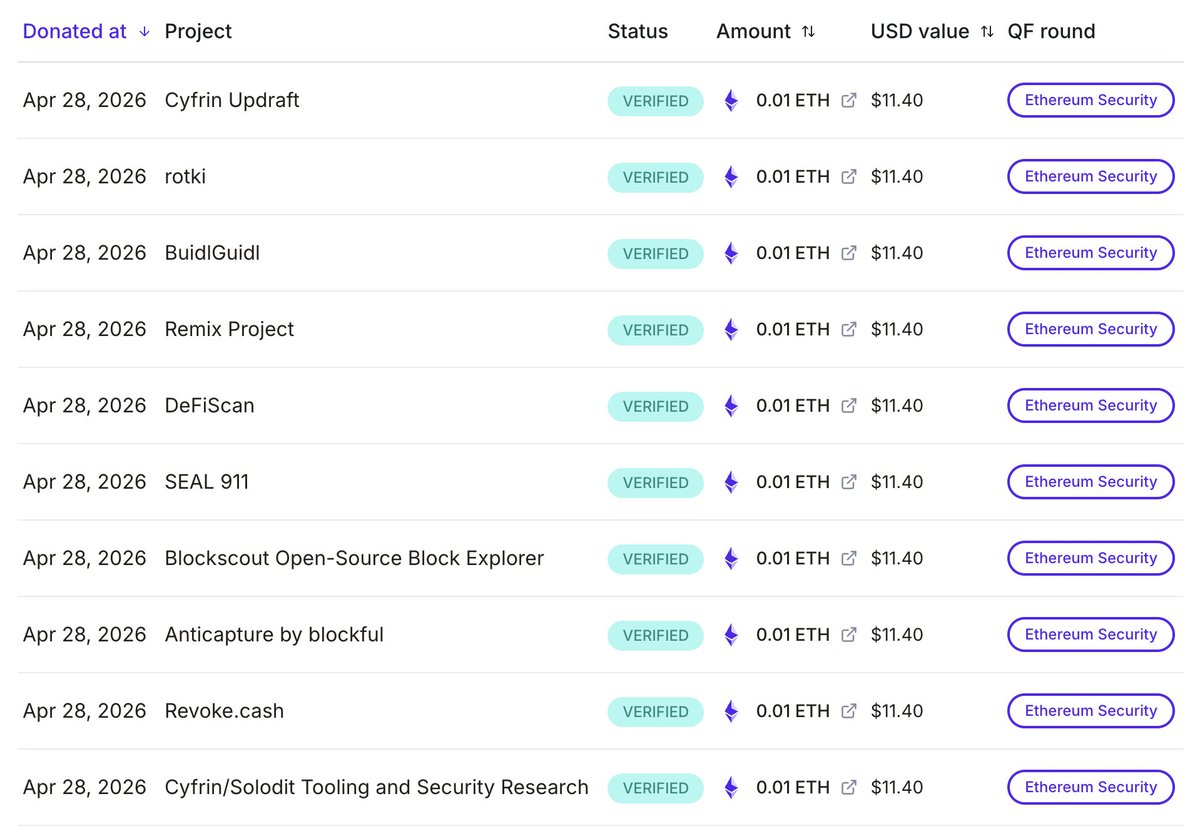Viewport: 1200px width, 836px height.
Task: Open Anticapture by blockful project
Action: (x=274, y=635)
